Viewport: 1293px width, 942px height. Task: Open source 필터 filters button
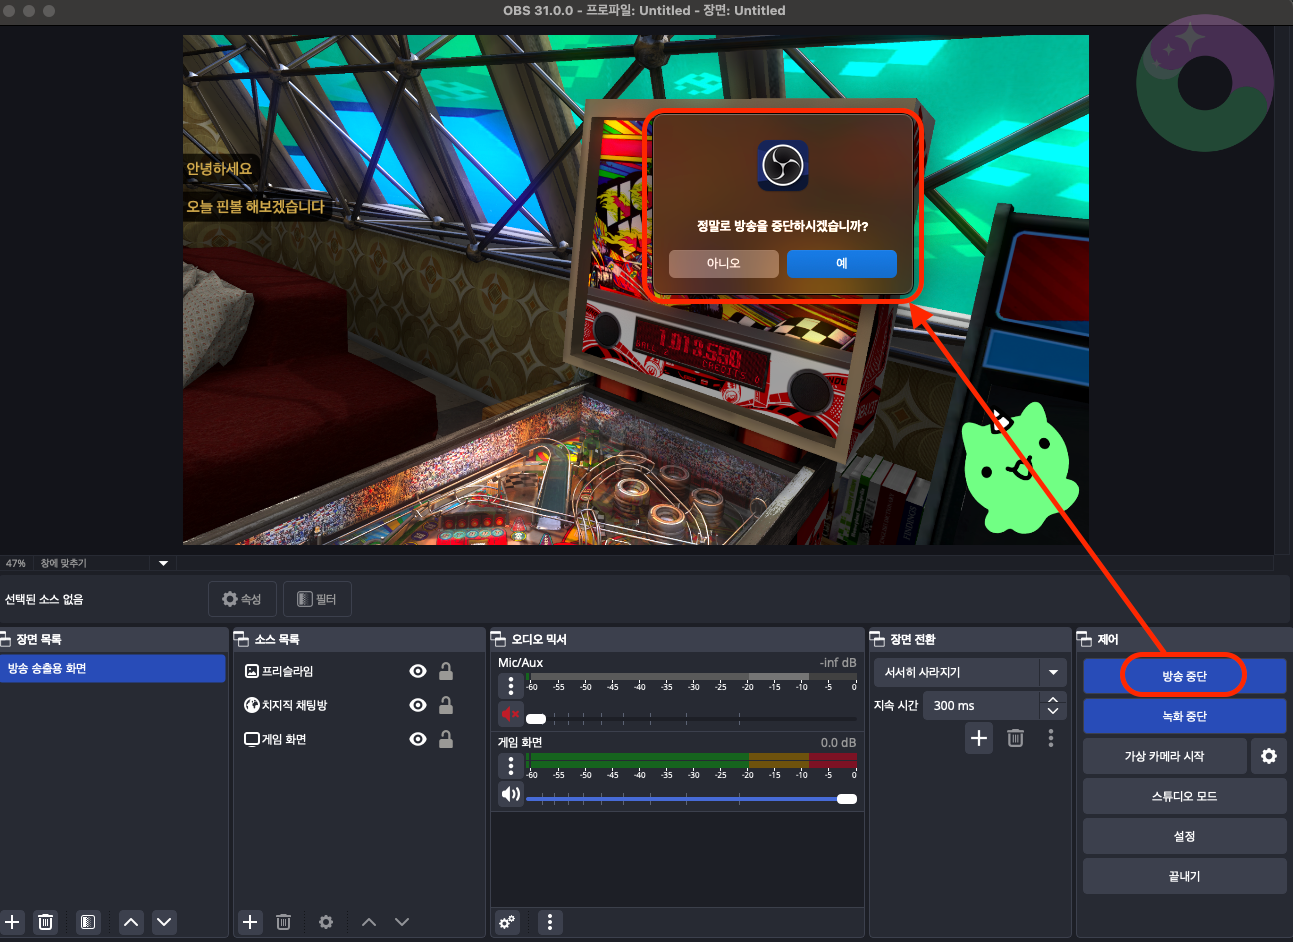click(317, 599)
